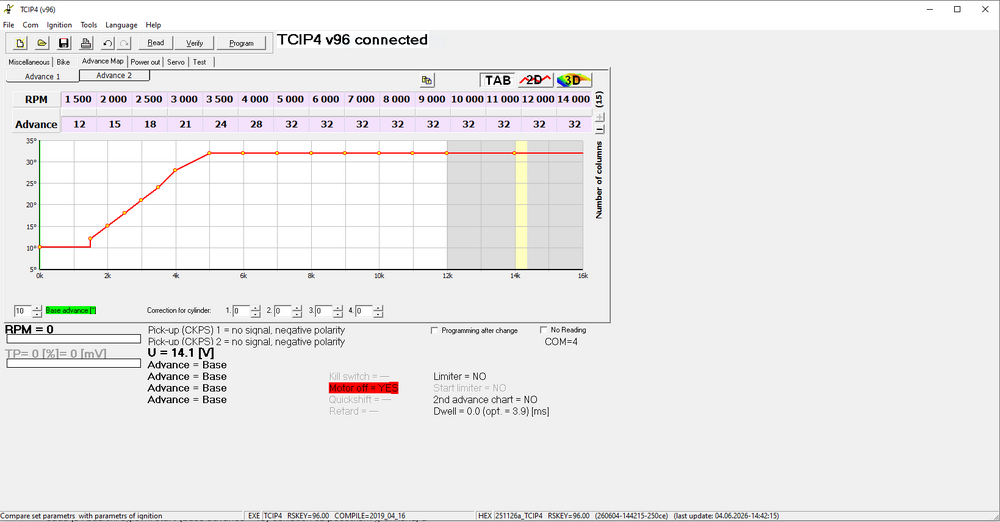Adjust cylinder 2 correction spinner
The width and height of the screenshot is (1000, 522).
[297, 311]
